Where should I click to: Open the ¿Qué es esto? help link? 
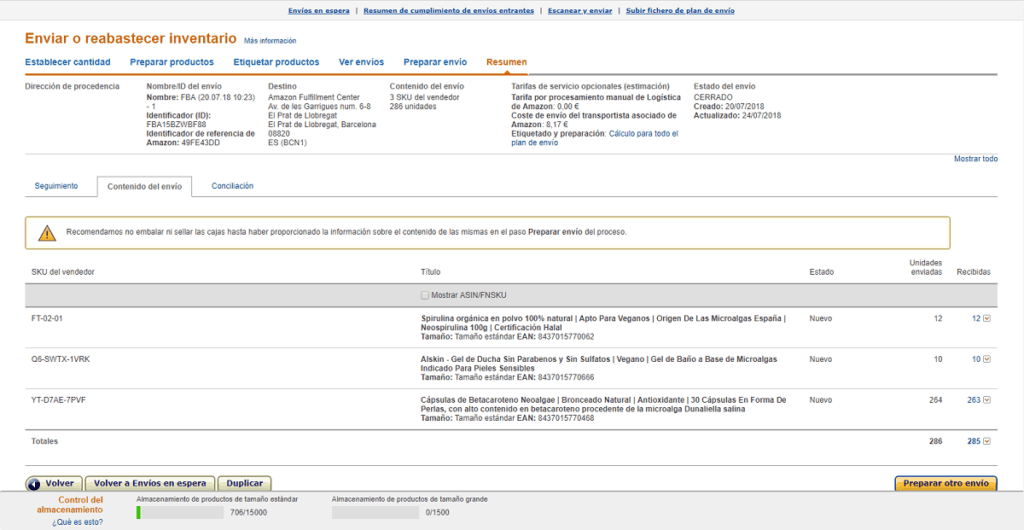tap(77, 521)
